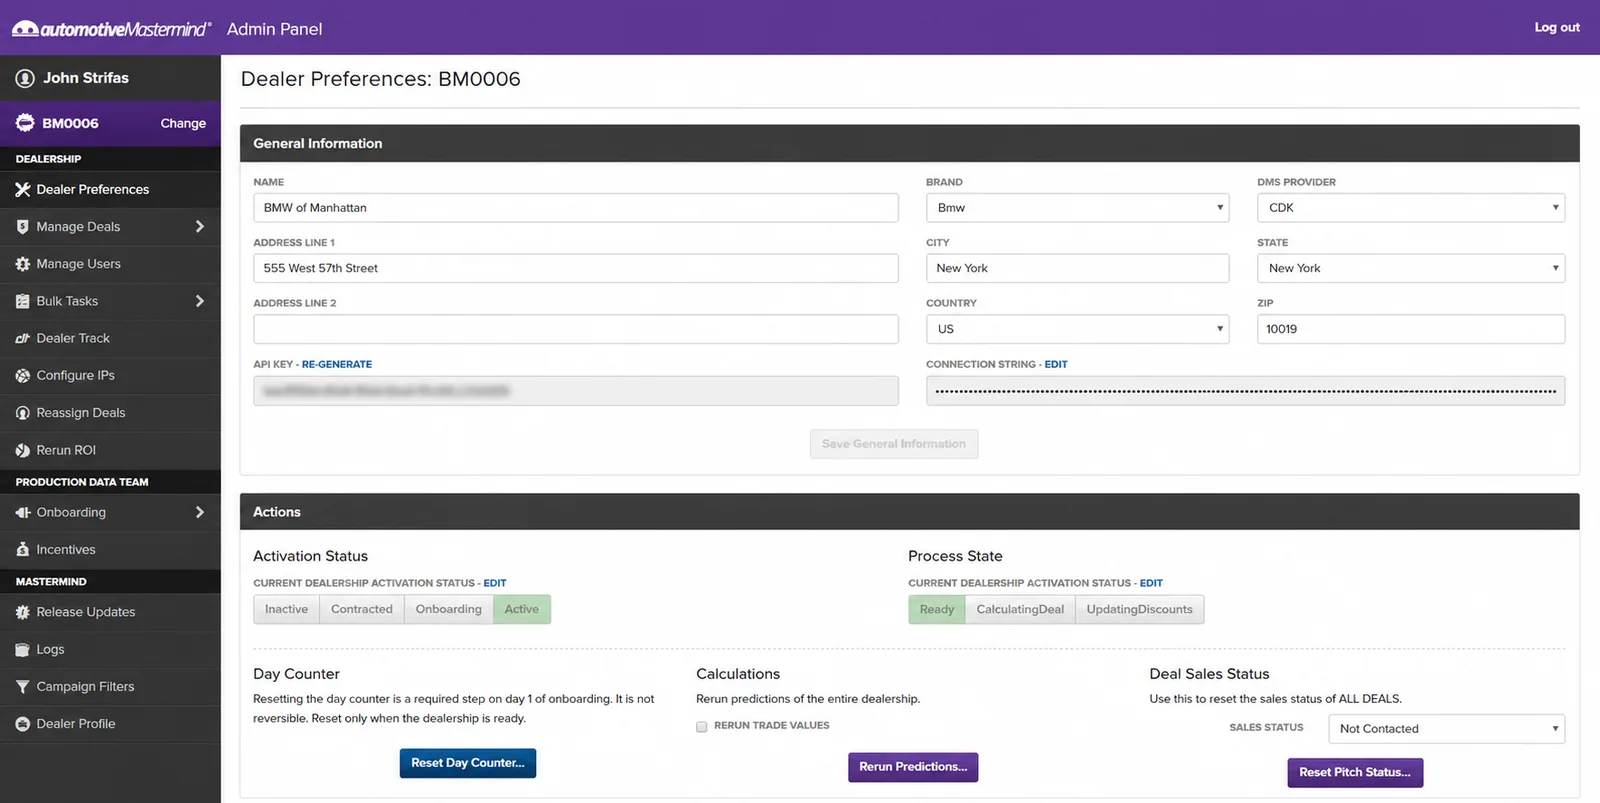
Task: Set activation status to Active
Action: click(x=522, y=609)
